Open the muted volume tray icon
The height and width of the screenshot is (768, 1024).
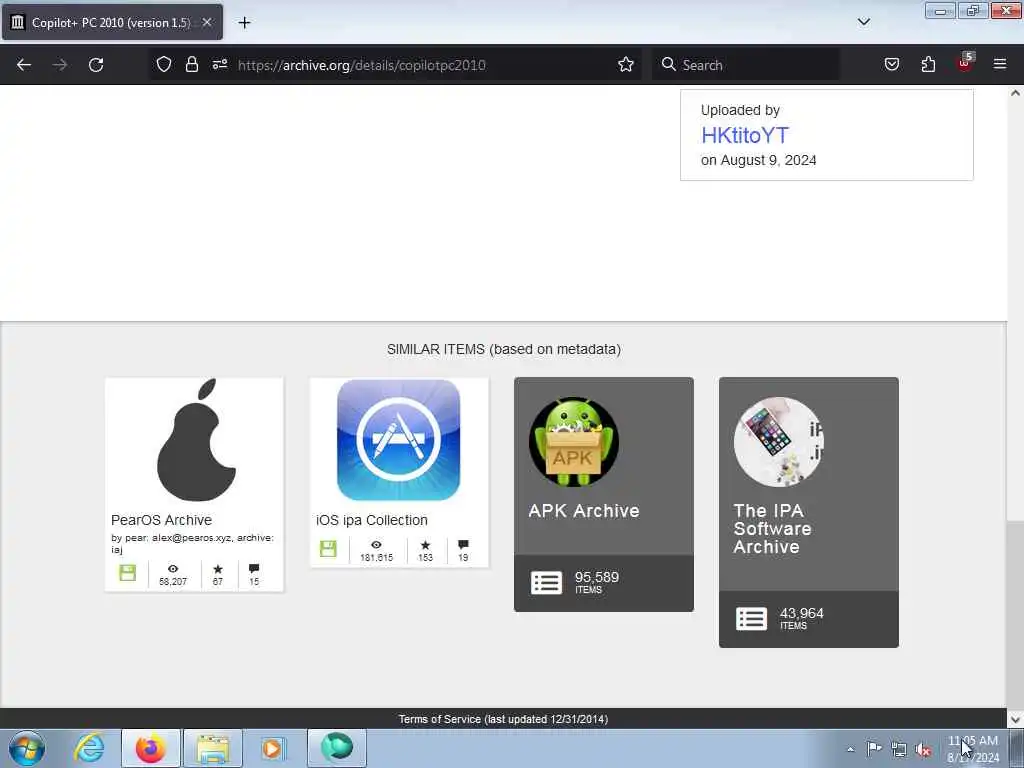click(923, 749)
